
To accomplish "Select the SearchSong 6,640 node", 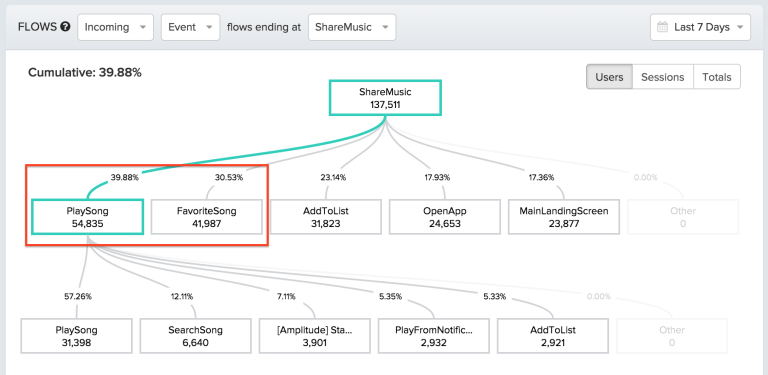I will [x=195, y=336].
